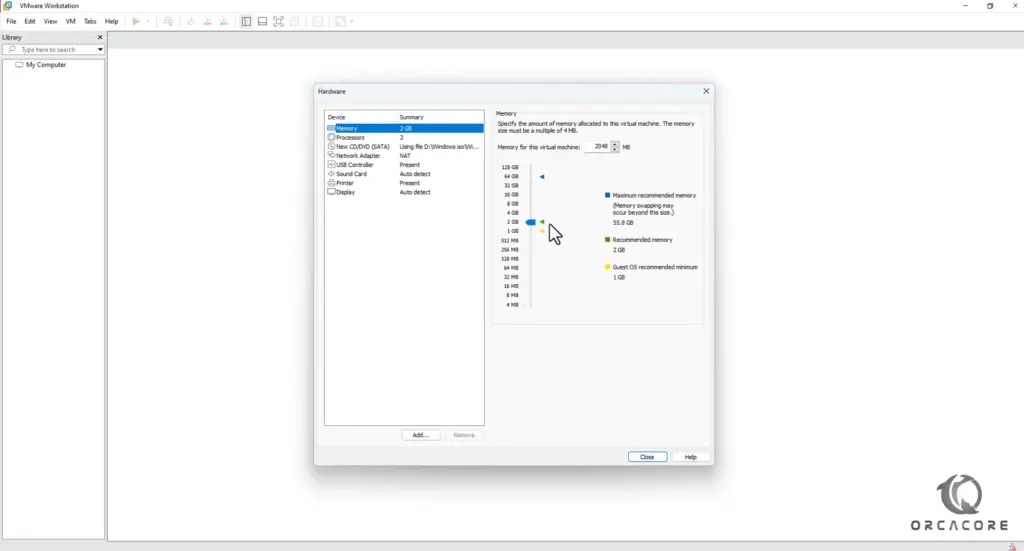Open the File menu
The width and height of the screenshot is (1024, 551).
11,22
